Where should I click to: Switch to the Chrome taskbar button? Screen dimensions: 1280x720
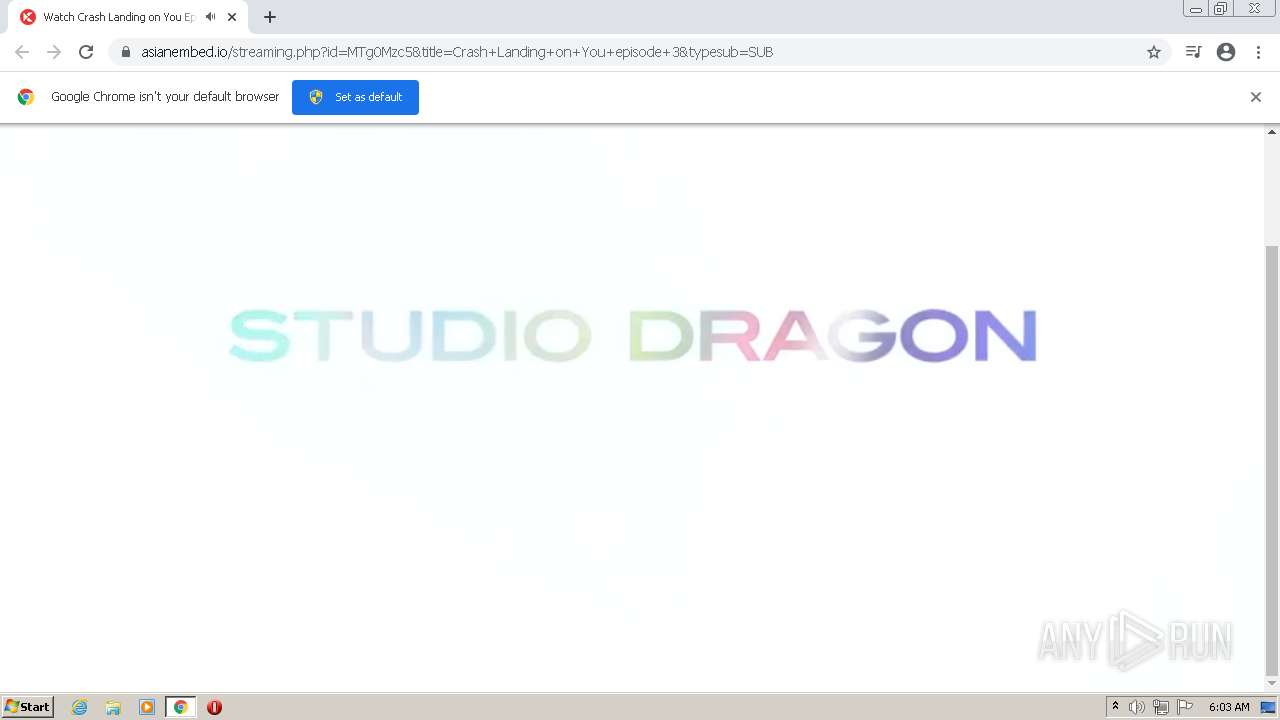coord(180,707)
